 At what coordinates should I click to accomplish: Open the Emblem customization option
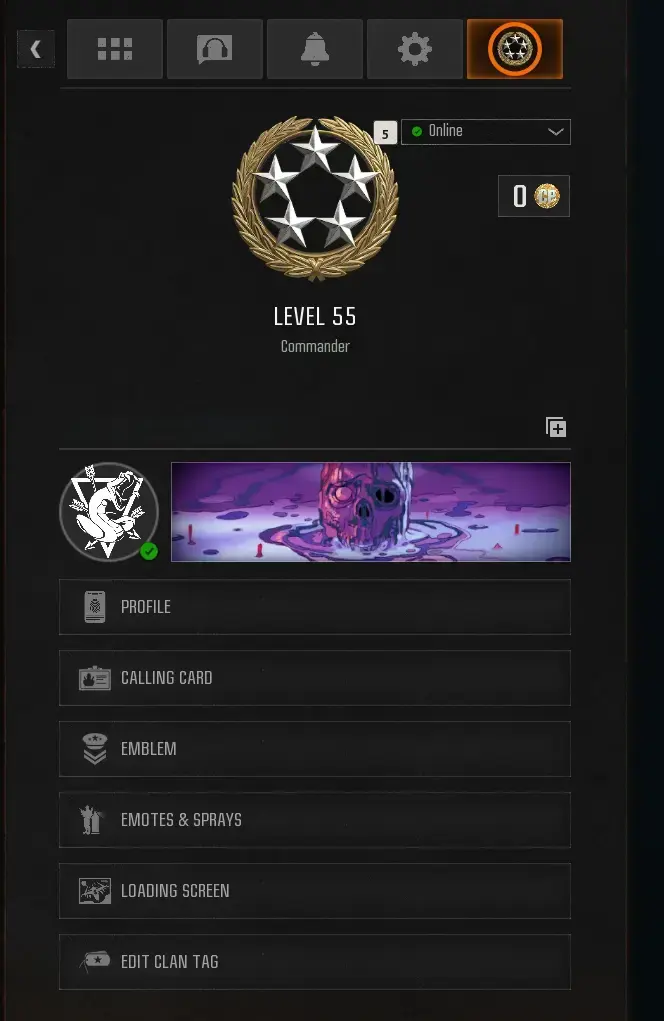coord(314,749)
